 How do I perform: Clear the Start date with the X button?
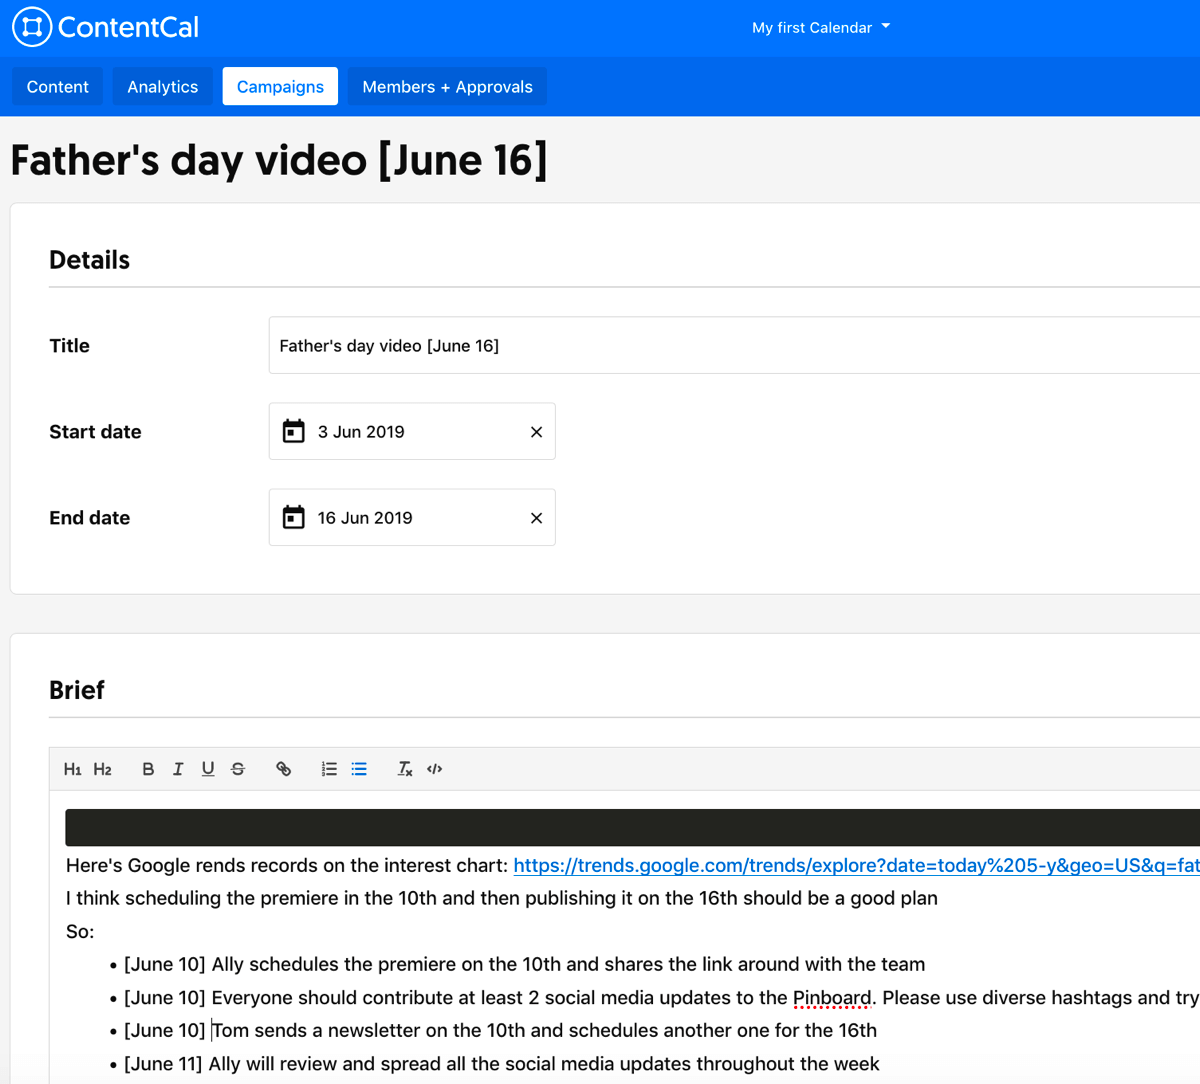[x=536, y=431]
